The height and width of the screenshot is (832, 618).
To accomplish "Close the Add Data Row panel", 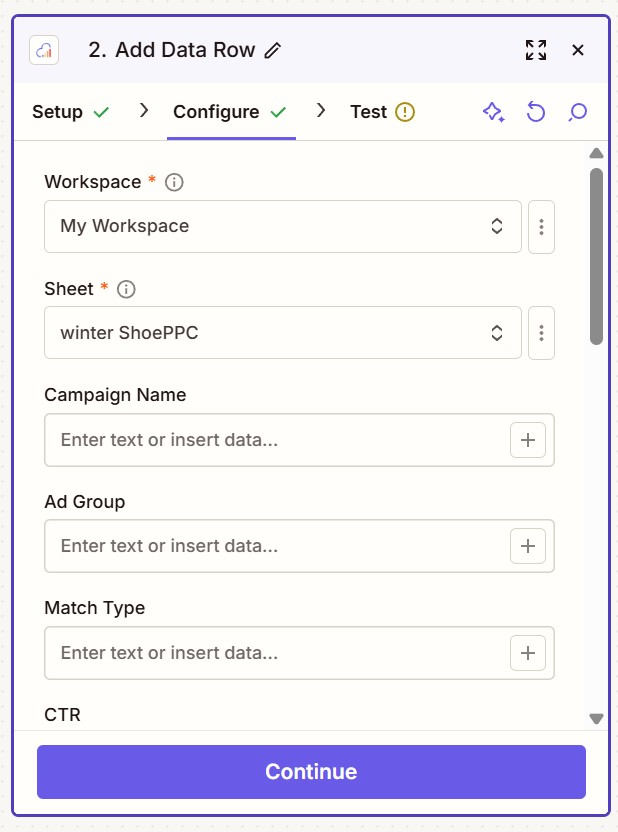I will 578,50.
